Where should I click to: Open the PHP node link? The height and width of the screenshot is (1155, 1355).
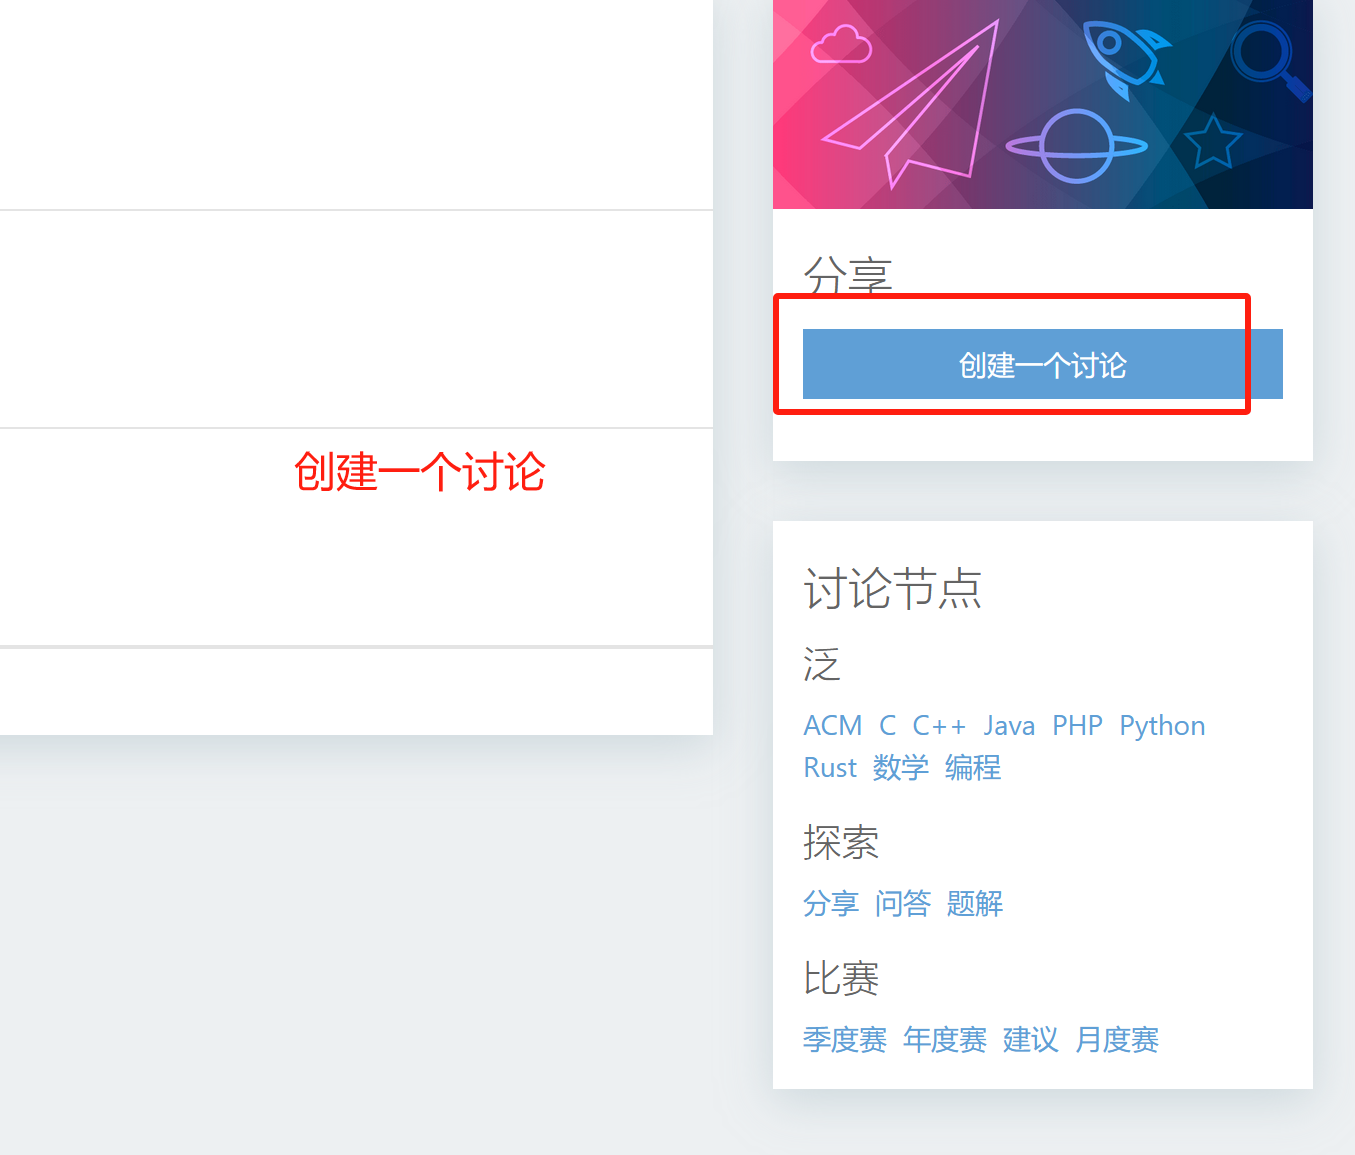pos(1077,725)
